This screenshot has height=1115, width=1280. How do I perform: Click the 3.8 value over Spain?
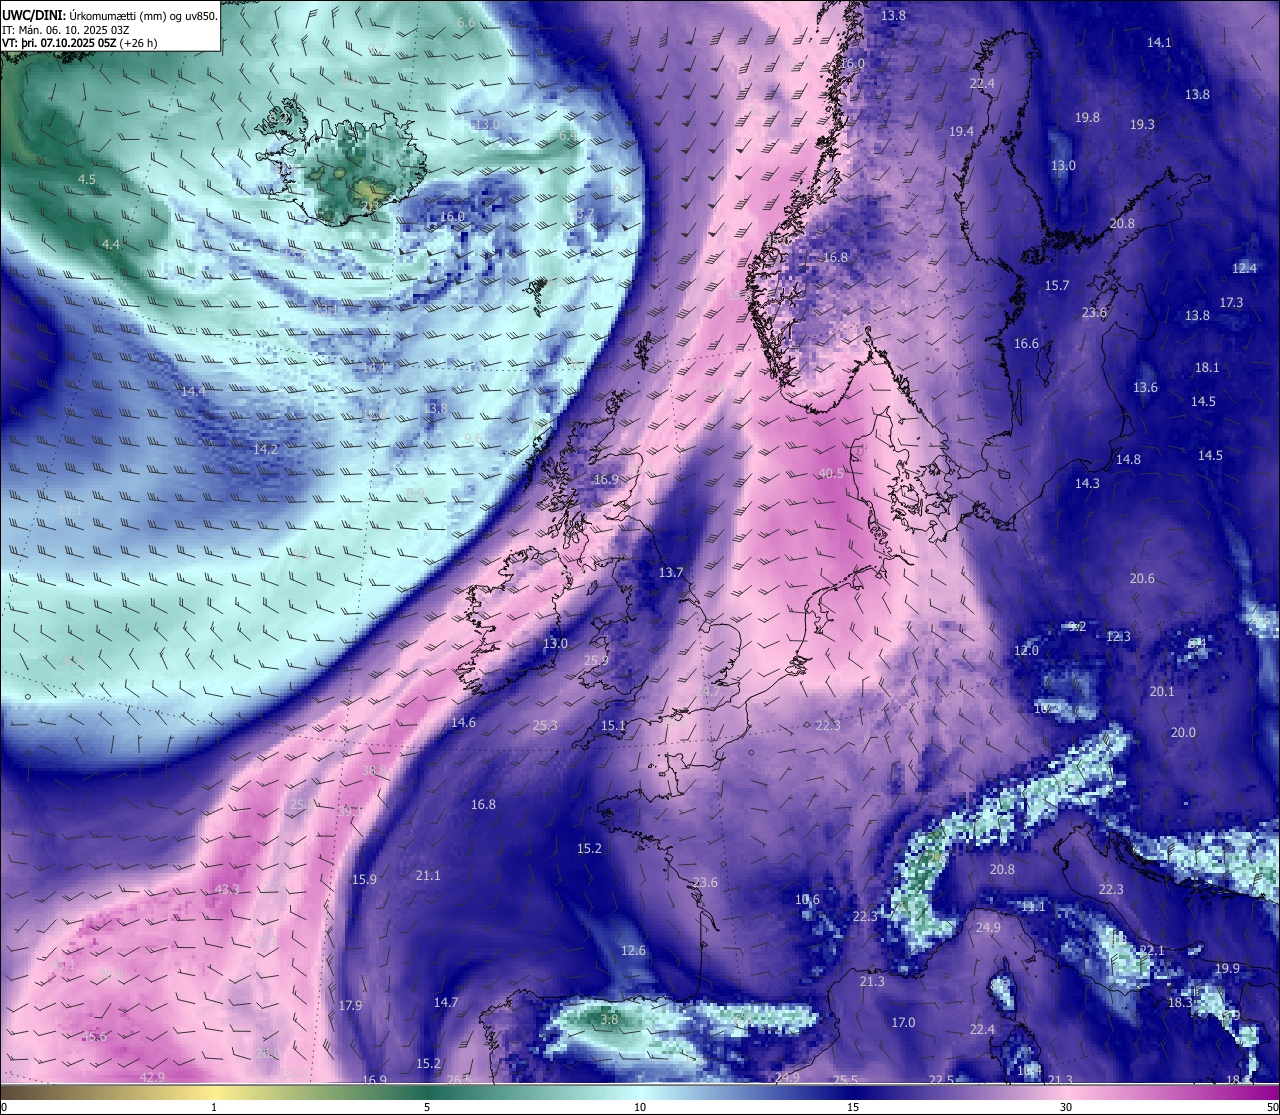click(609, 1019)
